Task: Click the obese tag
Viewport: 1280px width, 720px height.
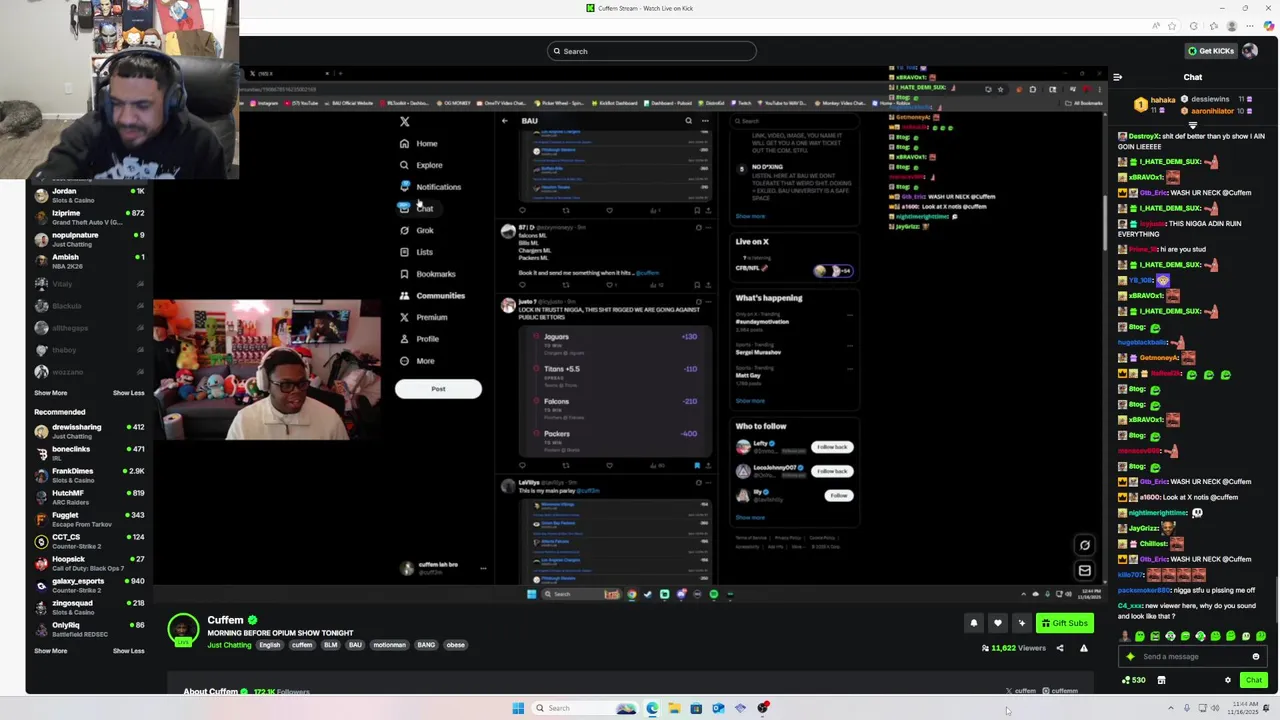Action: (x=456, y=645)
